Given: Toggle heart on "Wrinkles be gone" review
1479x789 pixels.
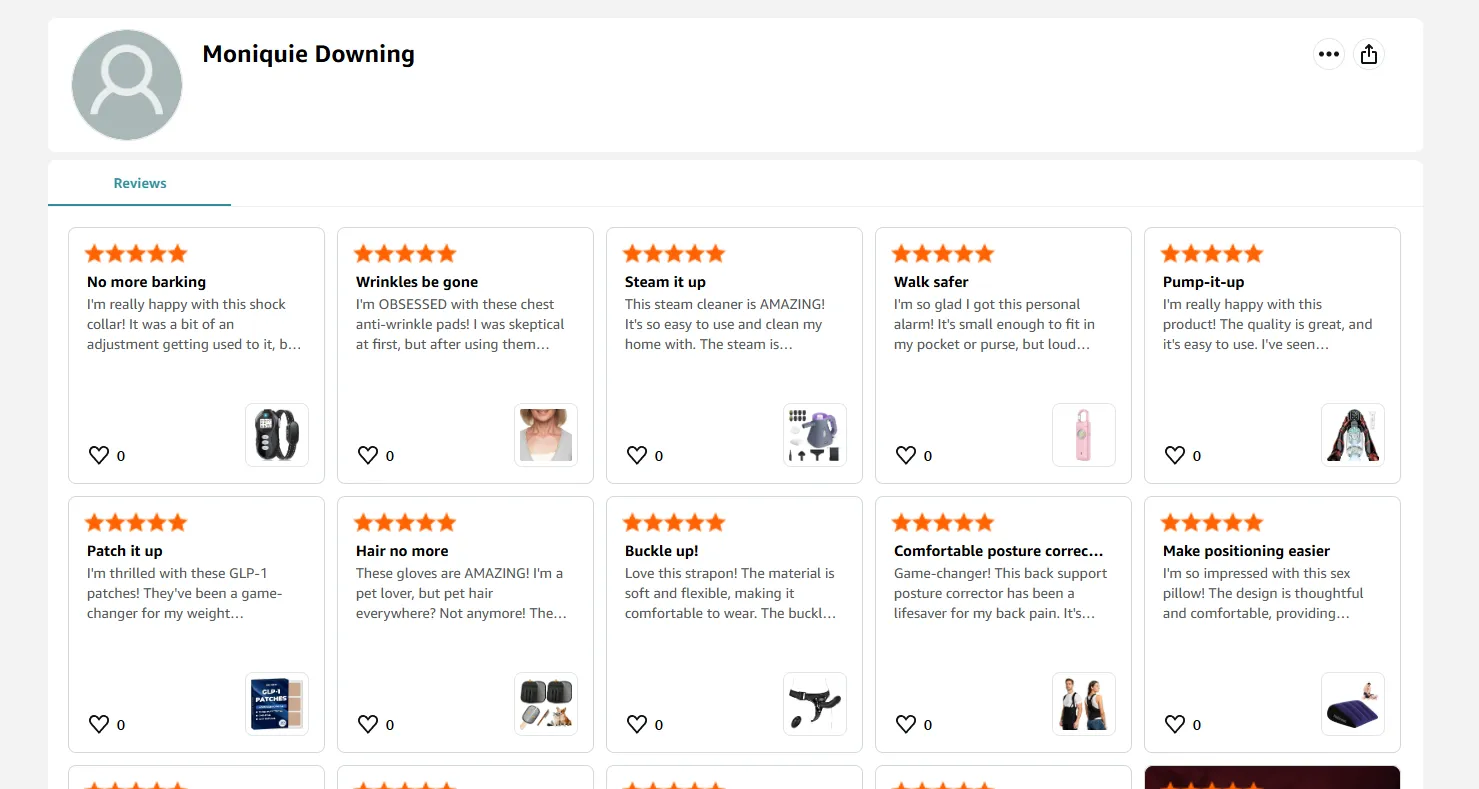Looking at the screenshot, I should [368, 456].
